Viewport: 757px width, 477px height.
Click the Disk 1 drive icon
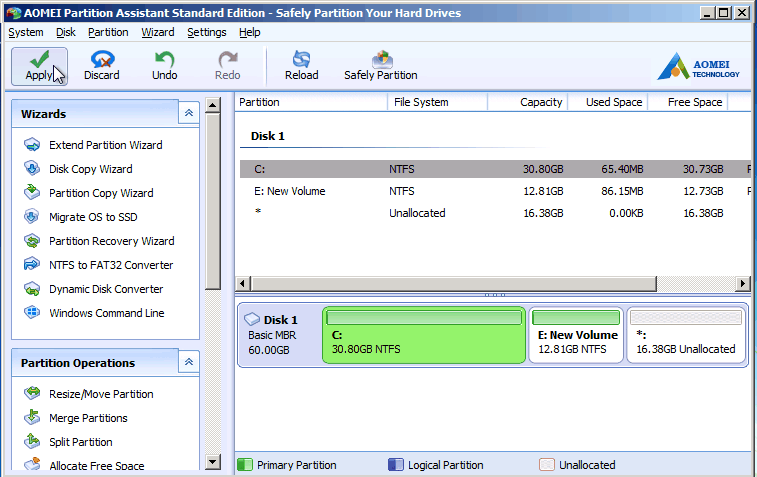[252, 319]
